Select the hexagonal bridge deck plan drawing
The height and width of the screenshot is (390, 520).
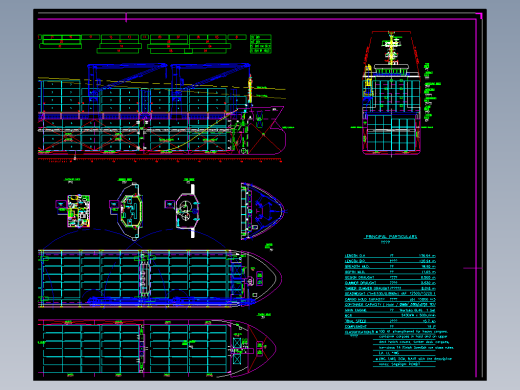131,211
